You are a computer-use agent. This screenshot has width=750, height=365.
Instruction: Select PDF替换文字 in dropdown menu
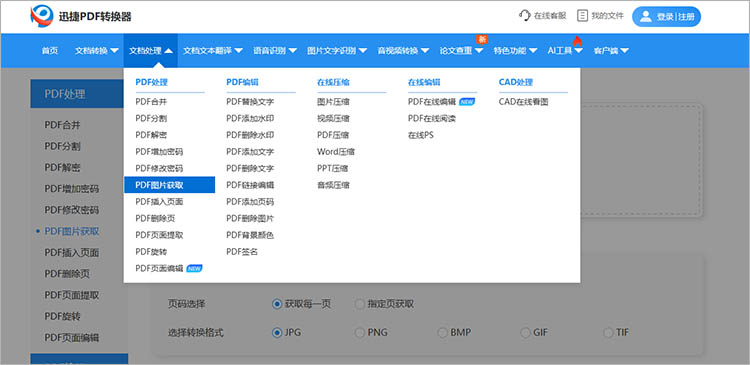tap(250, 101)
